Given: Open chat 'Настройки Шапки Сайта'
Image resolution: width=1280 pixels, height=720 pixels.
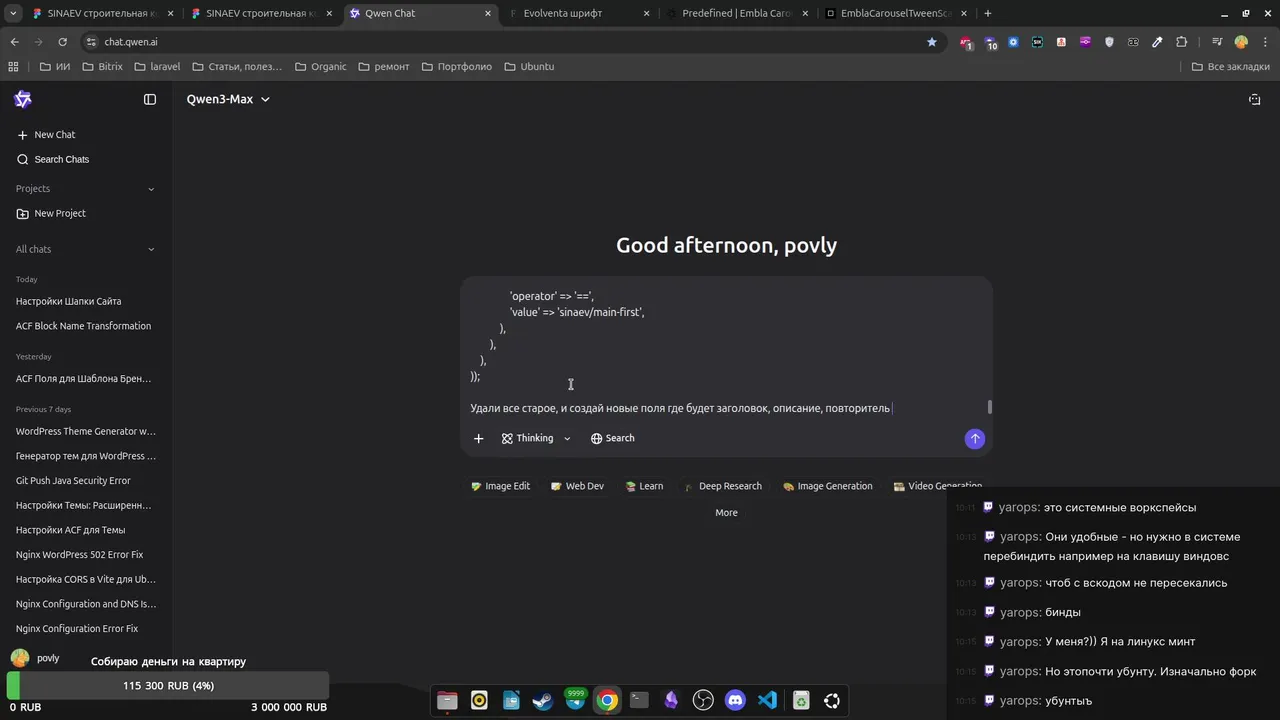Looking at the screenshot, I should 68,301.
